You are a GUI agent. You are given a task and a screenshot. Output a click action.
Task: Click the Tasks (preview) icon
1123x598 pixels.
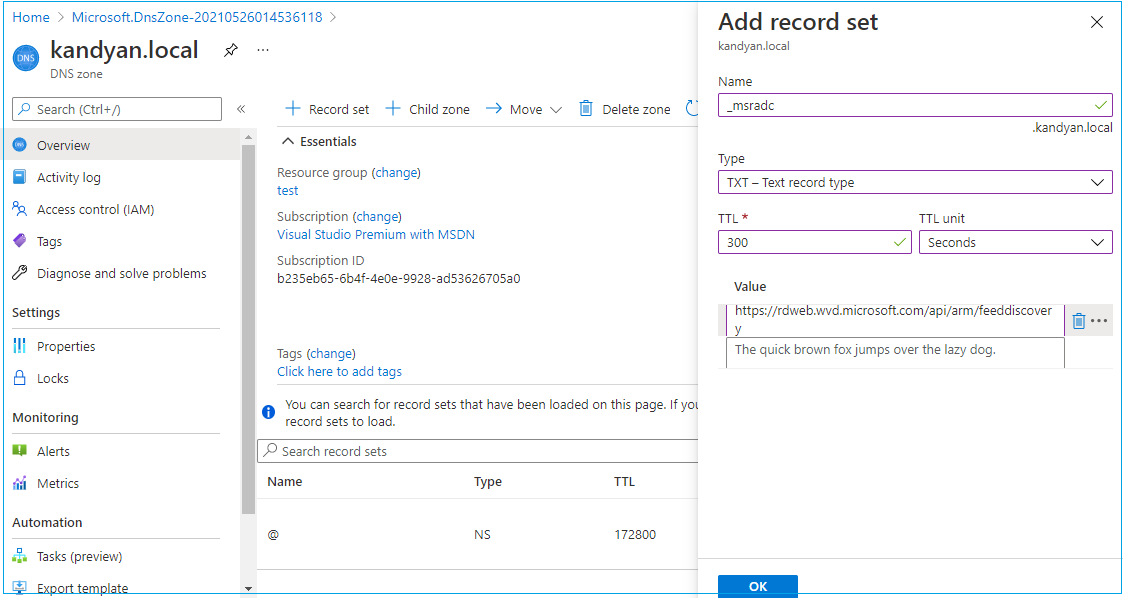coord(20,556)
